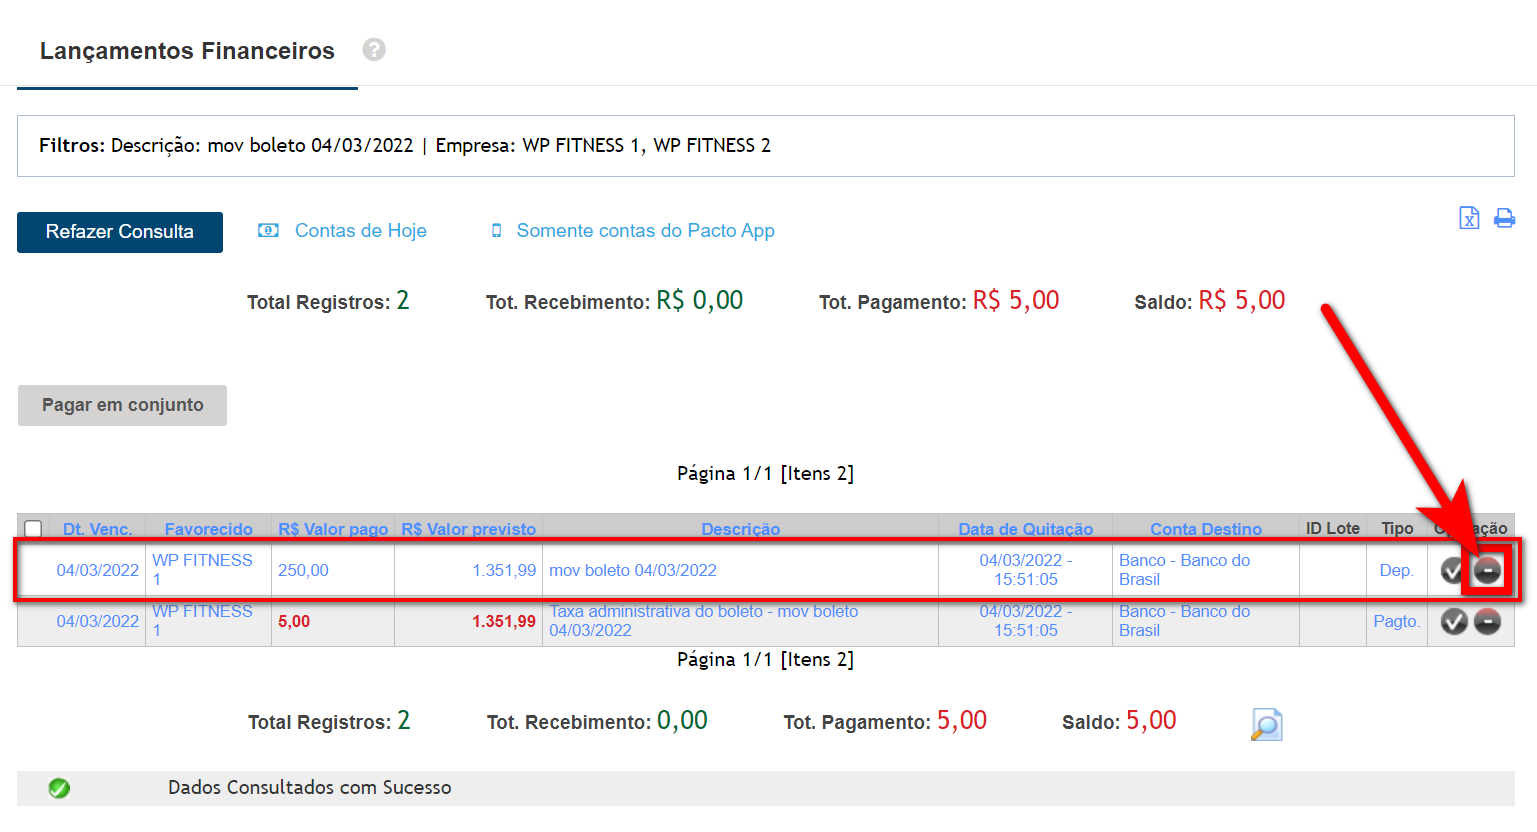
Task: Open the mov boleto 04/03/2022 description link
Action: click(x=632, y=571)
